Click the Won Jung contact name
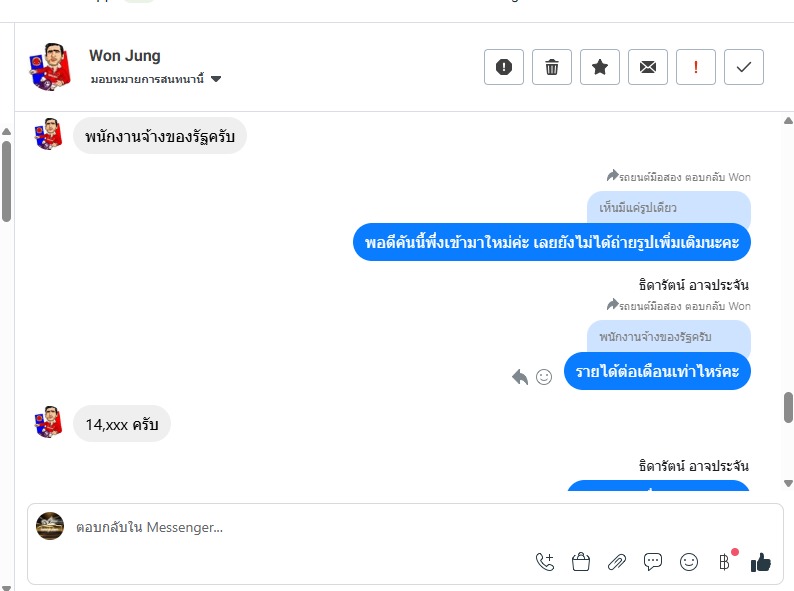The width and height of the screenshot is (794, 591). [x=124, y=56]
